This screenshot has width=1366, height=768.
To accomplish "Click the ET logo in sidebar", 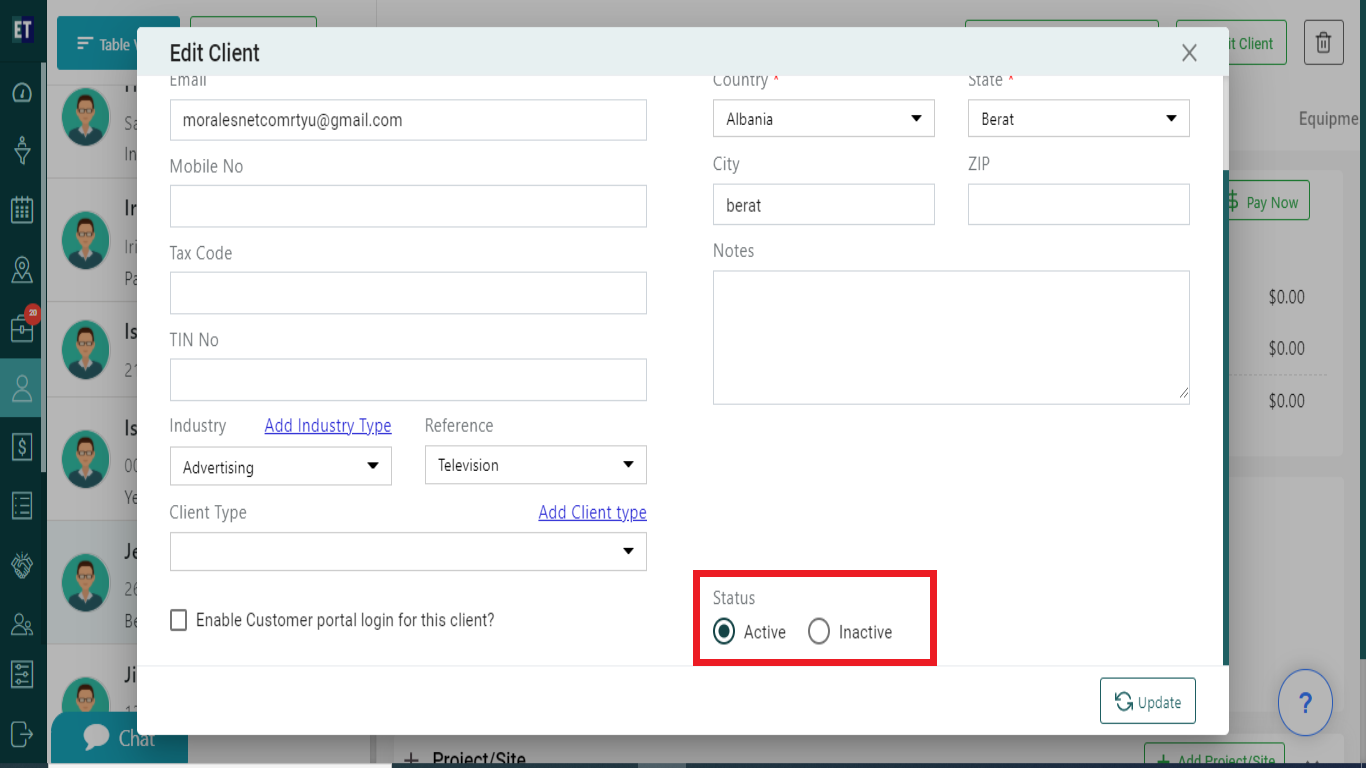I will (23, 29).
